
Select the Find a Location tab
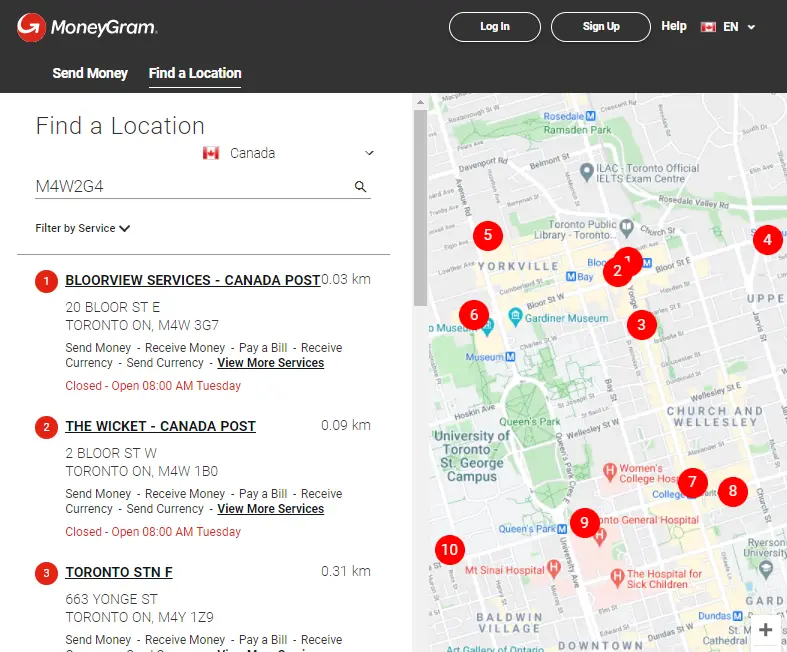[195, 73]
